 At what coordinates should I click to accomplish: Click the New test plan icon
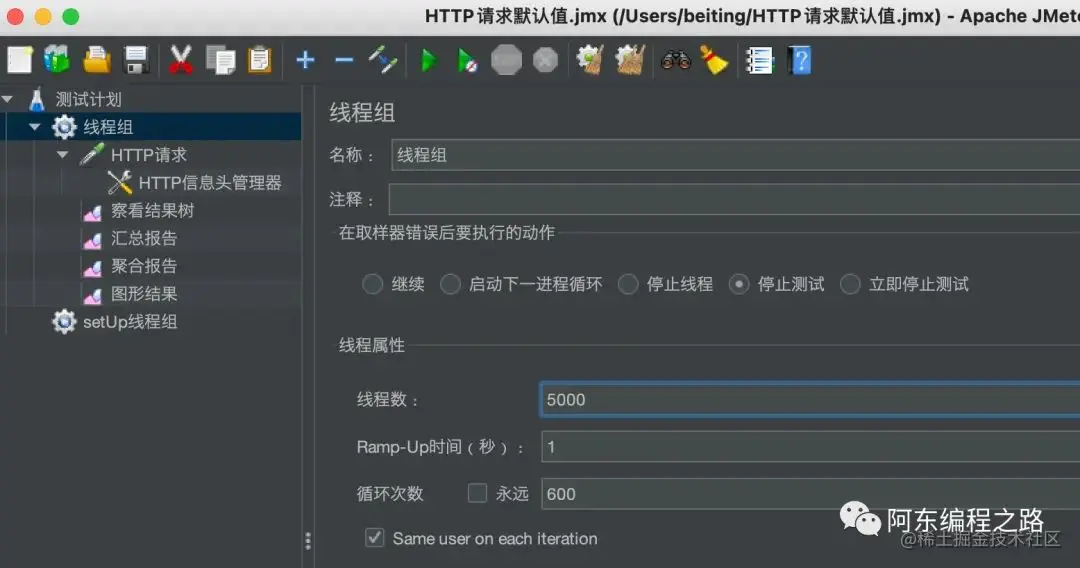click(19, 60)
